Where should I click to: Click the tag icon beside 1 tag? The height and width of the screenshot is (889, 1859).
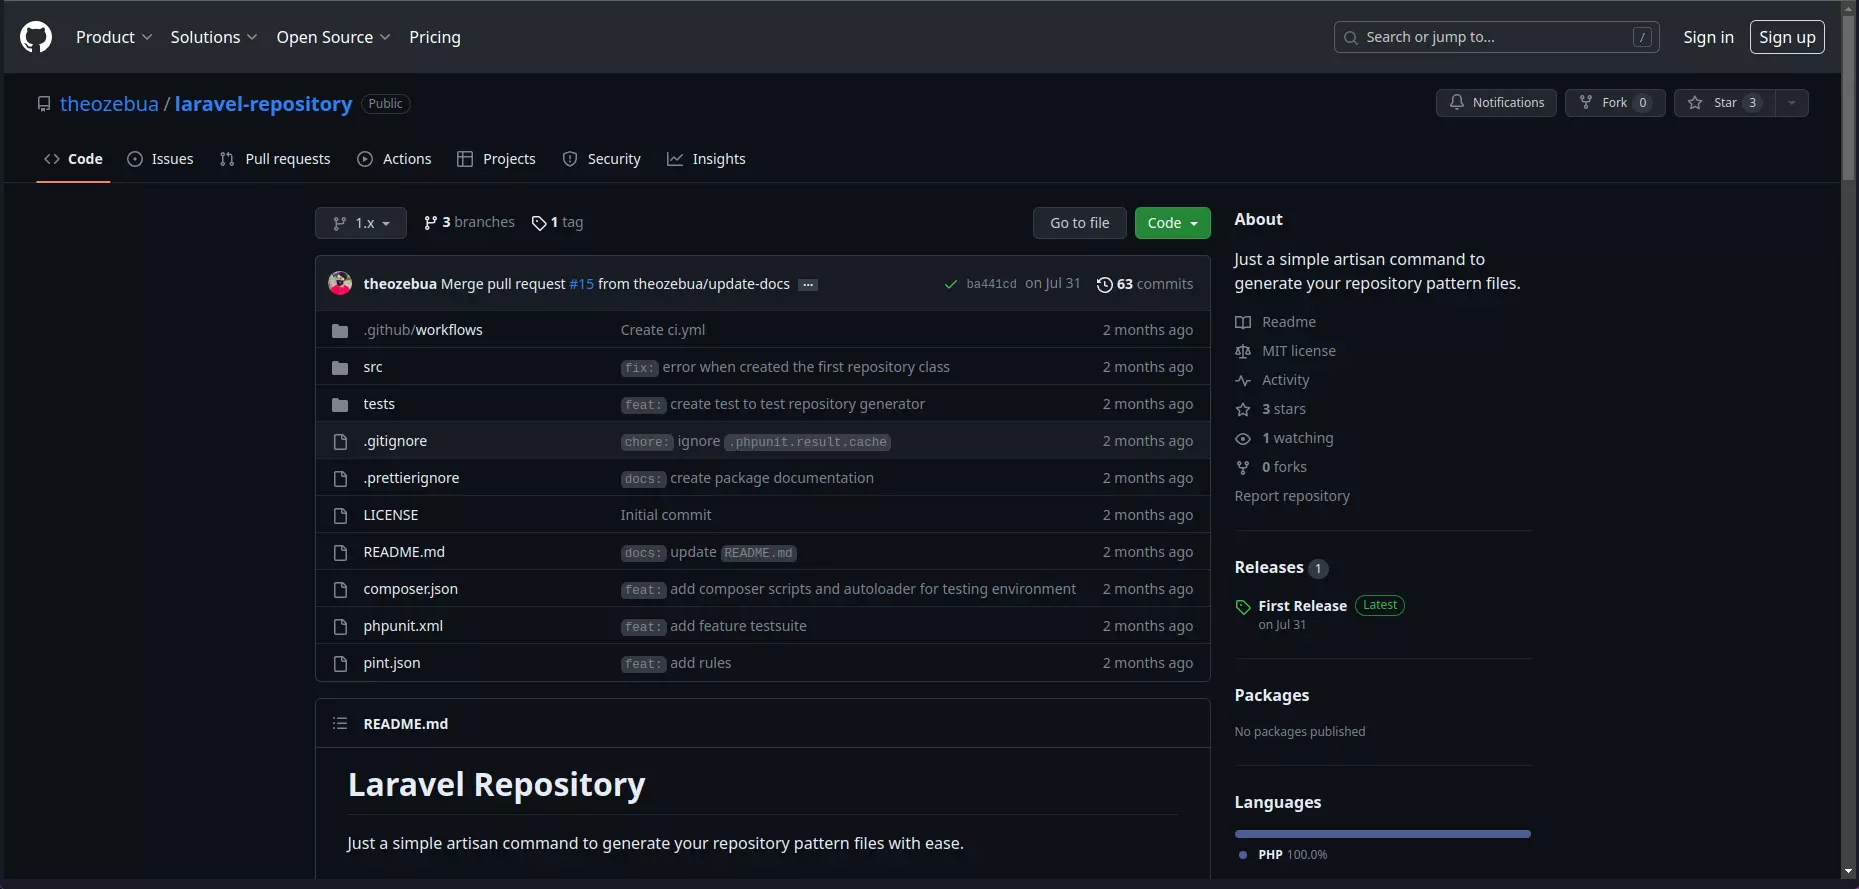[x=539, y=223]
